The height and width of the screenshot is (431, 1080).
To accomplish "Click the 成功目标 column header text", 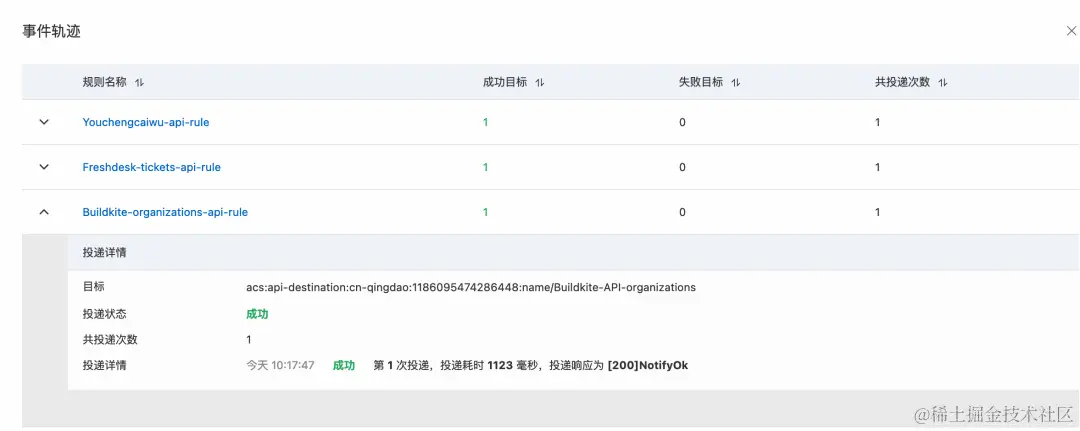I will click(x=505, y=82).
